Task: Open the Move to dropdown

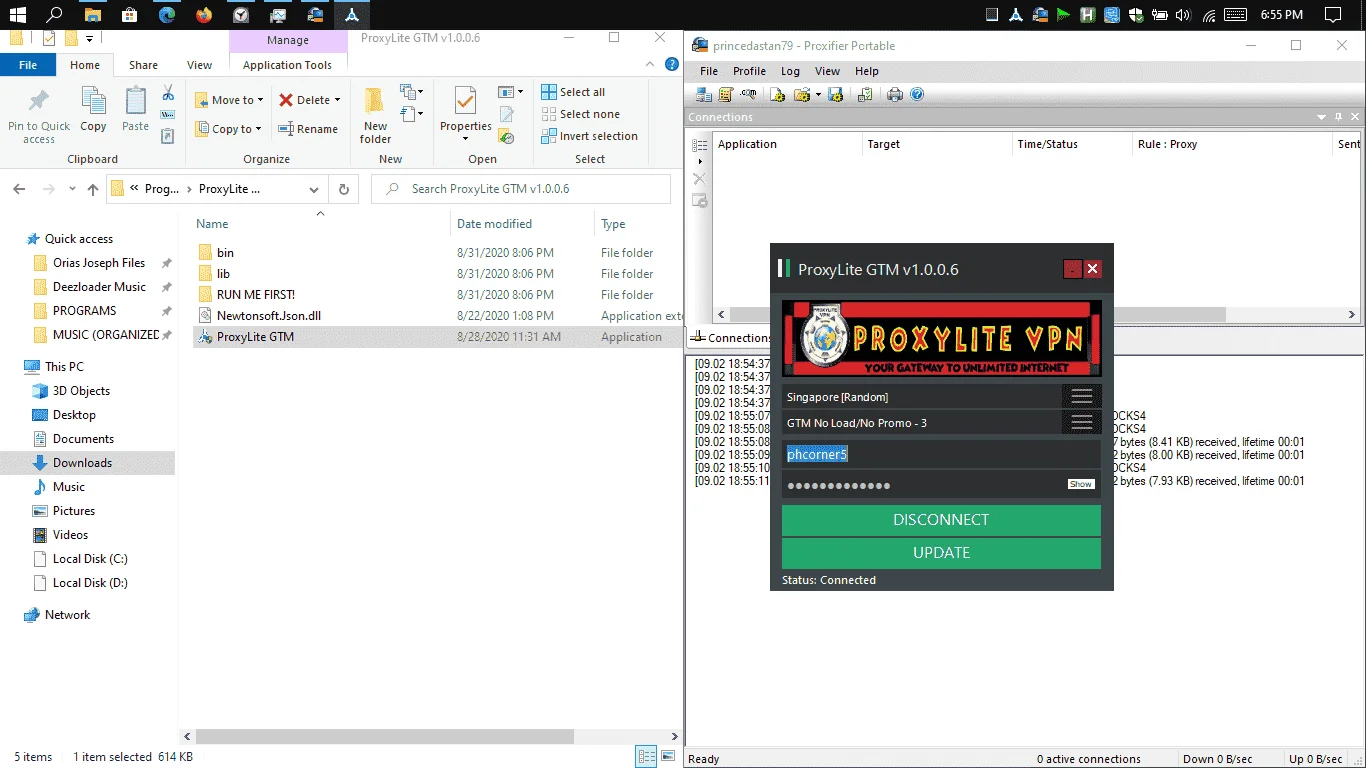Action: point(229,100)
